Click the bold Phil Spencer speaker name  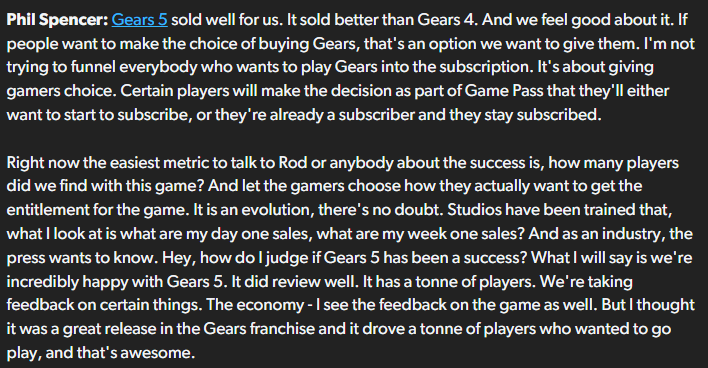pos(57,20)
